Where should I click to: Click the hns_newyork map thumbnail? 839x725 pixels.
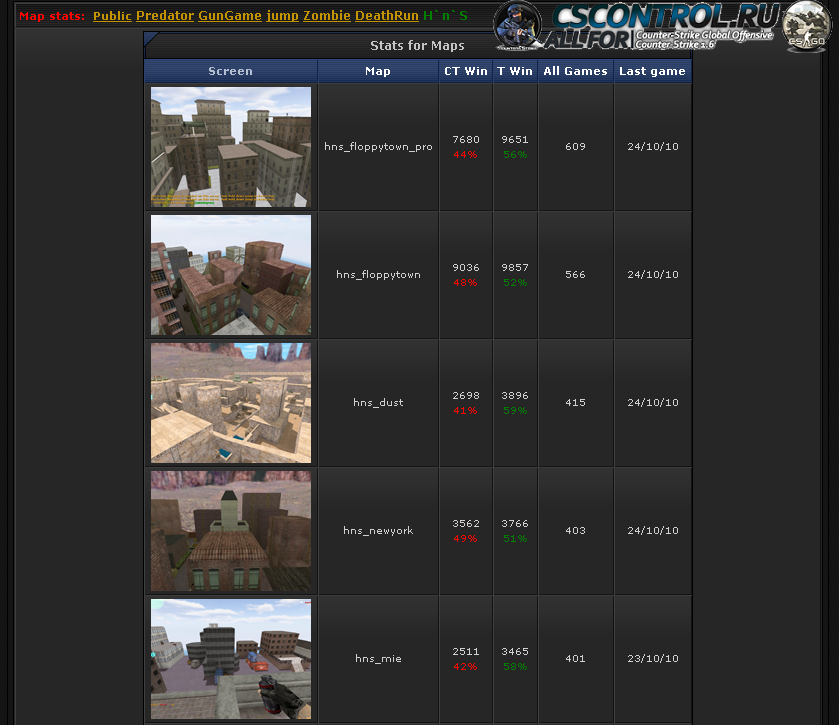(x=231, y=531)
